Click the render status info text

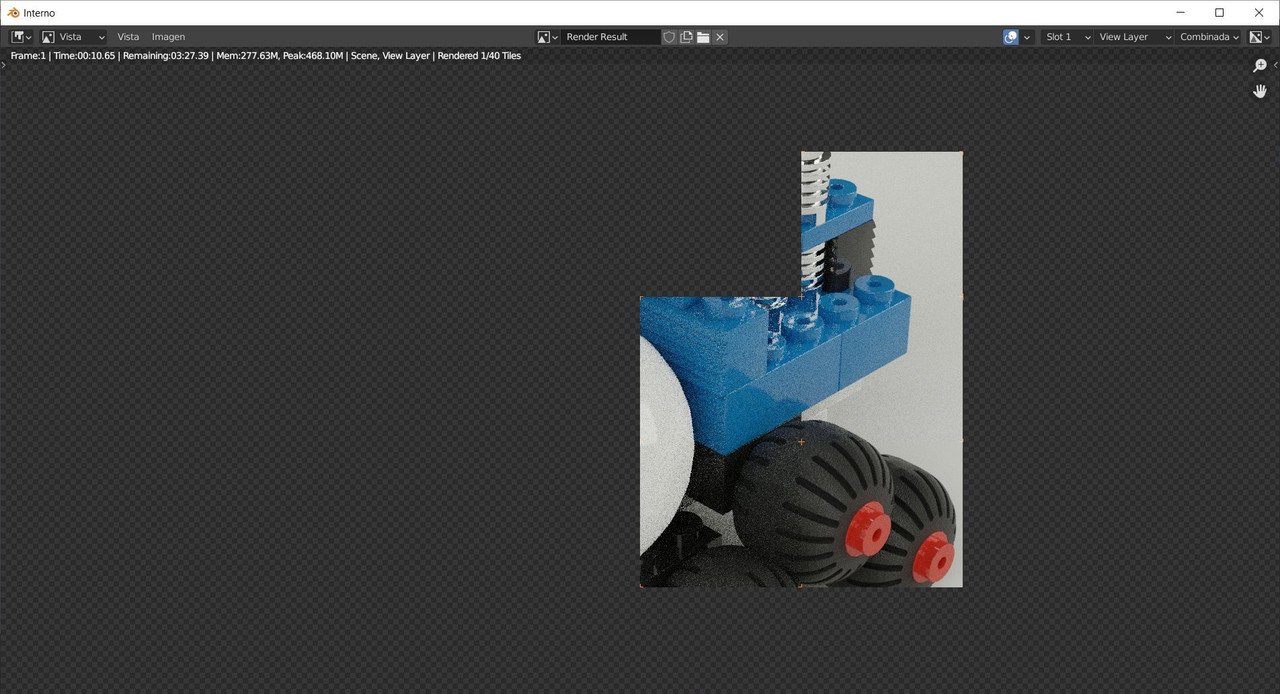point(266,56)
